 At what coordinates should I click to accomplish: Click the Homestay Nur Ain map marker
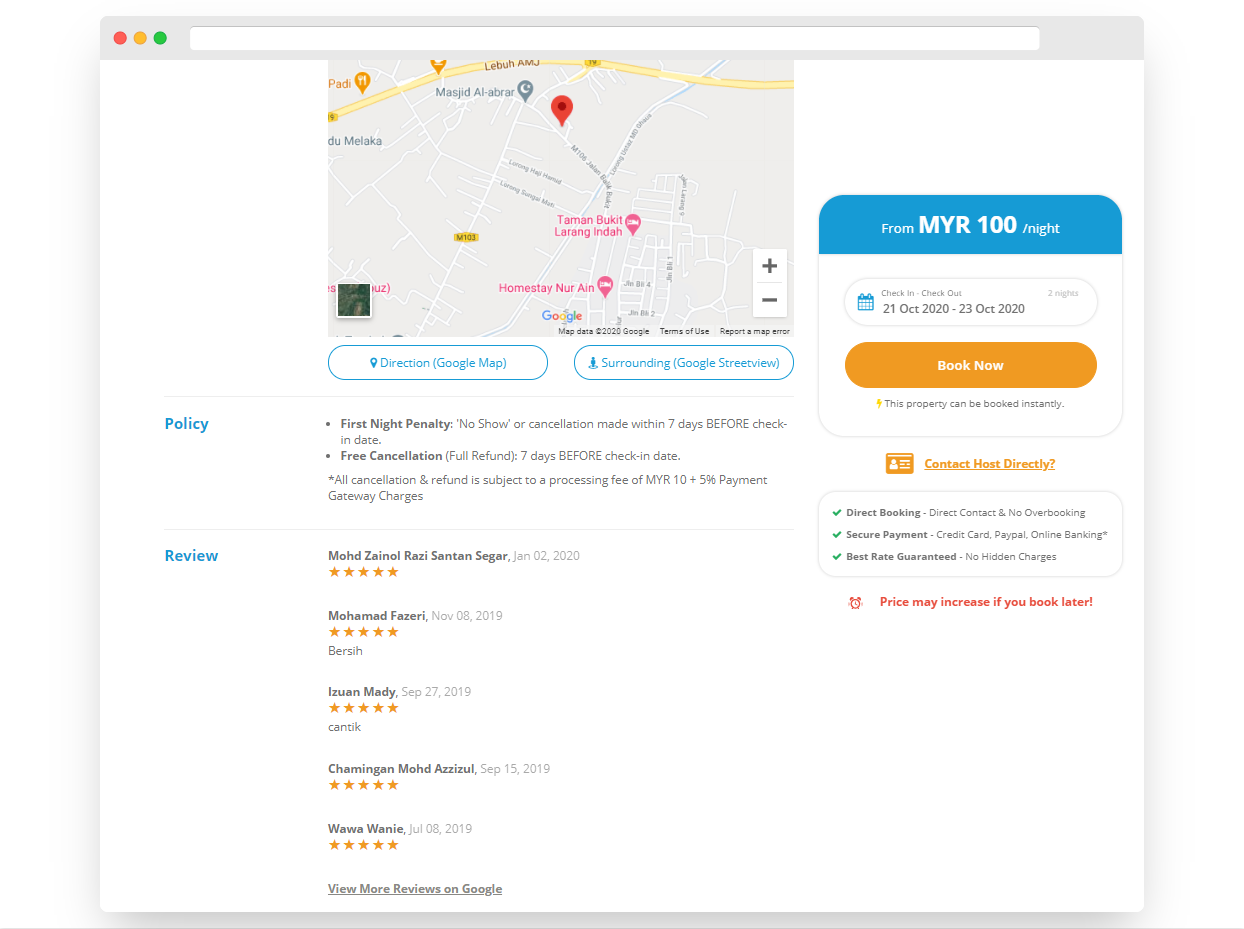pos(605,287)
